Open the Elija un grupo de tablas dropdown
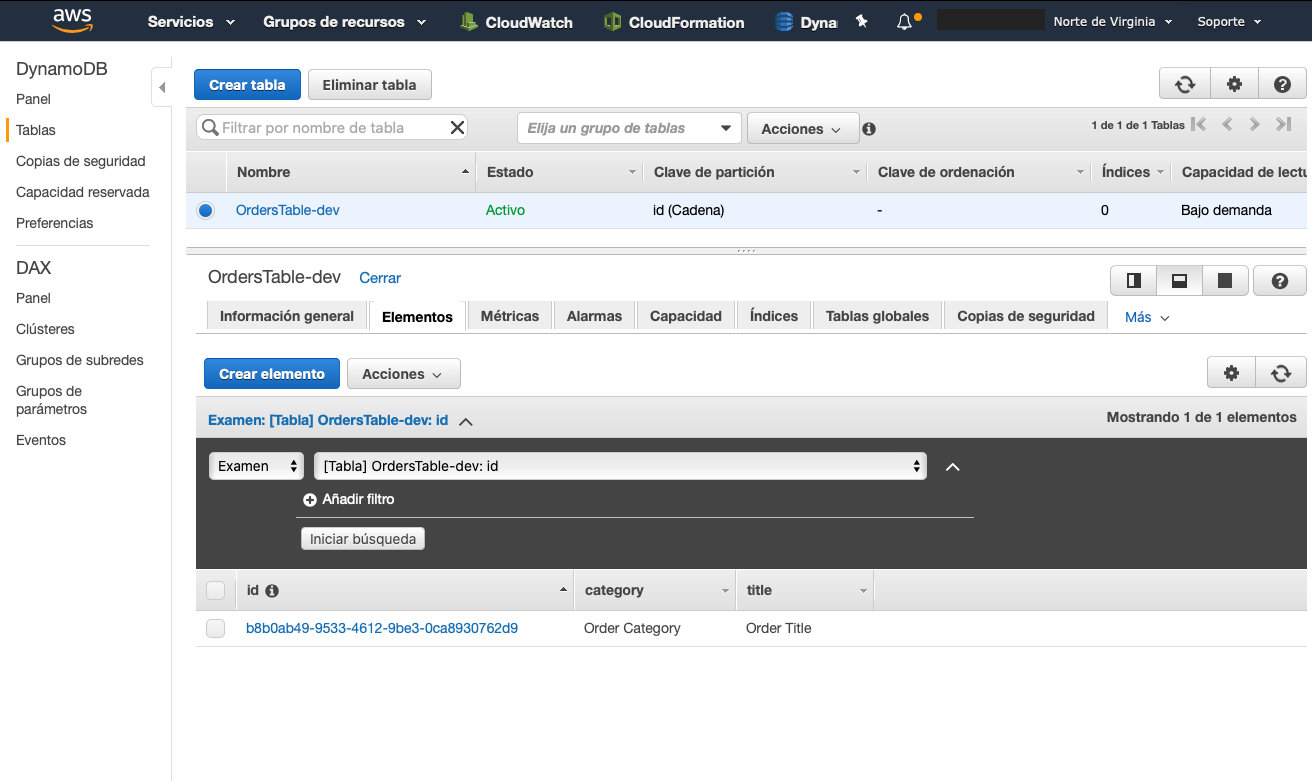 [x=628, y=128]
